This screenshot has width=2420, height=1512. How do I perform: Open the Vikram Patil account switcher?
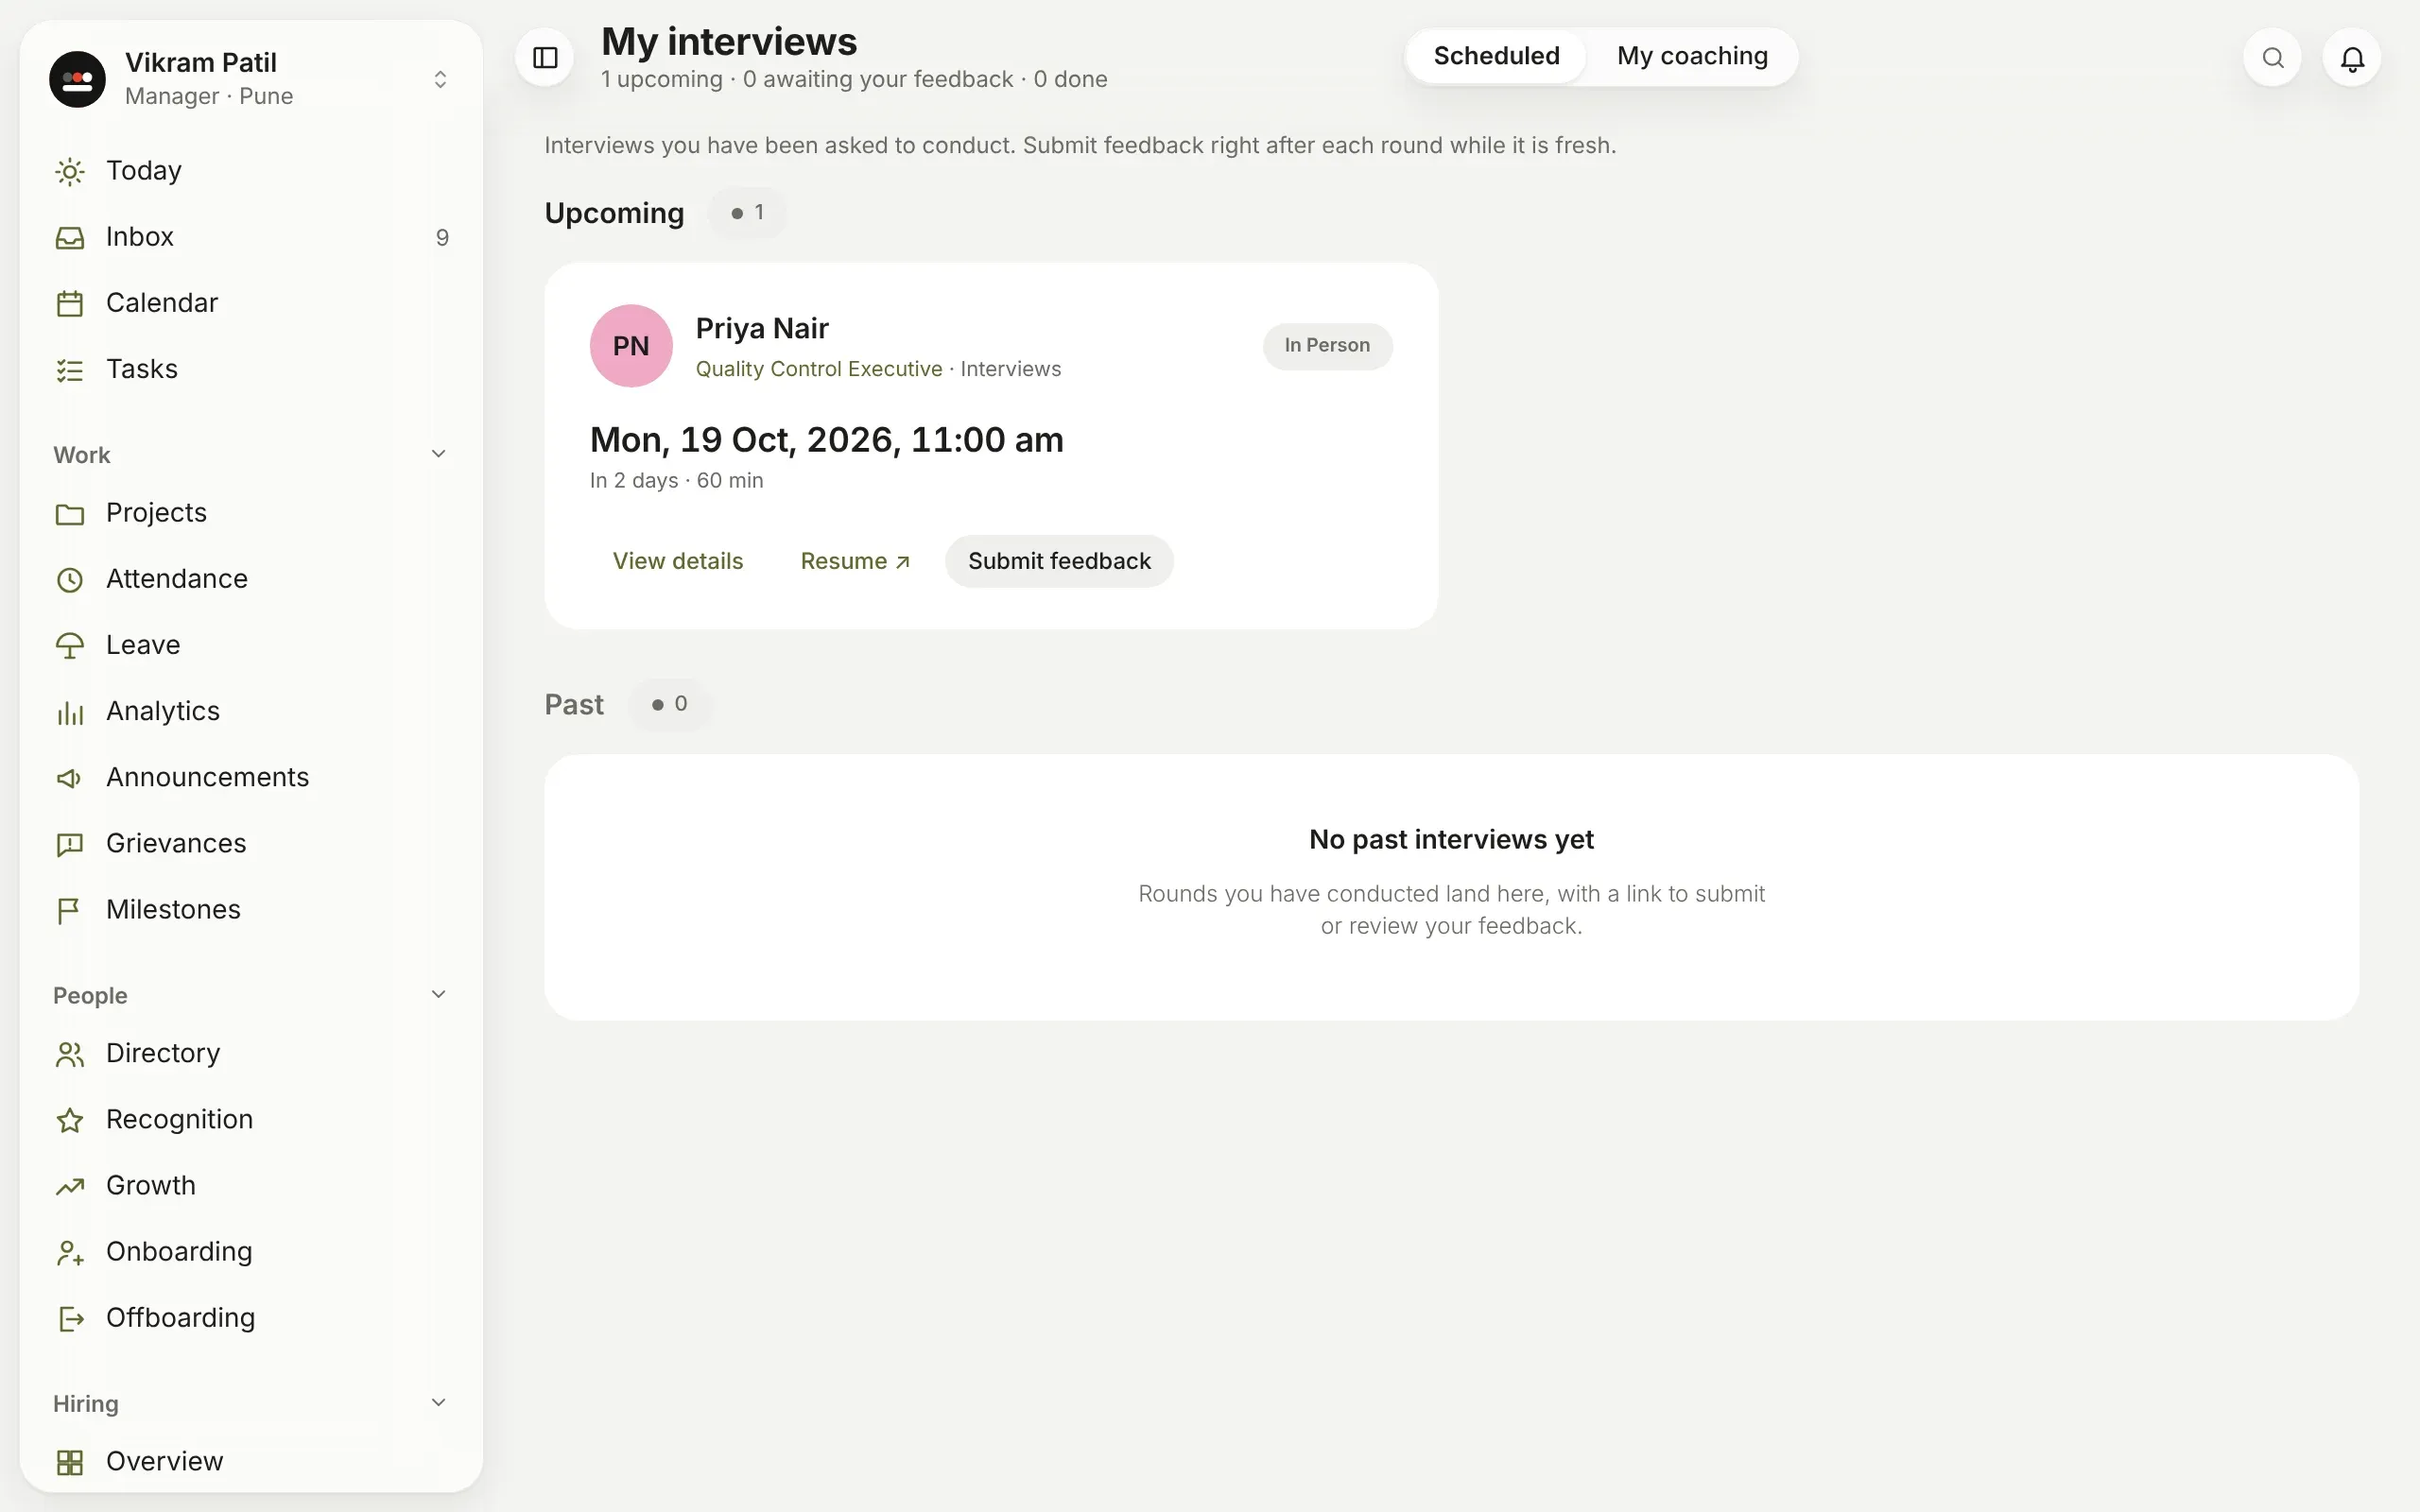(251, 79)
